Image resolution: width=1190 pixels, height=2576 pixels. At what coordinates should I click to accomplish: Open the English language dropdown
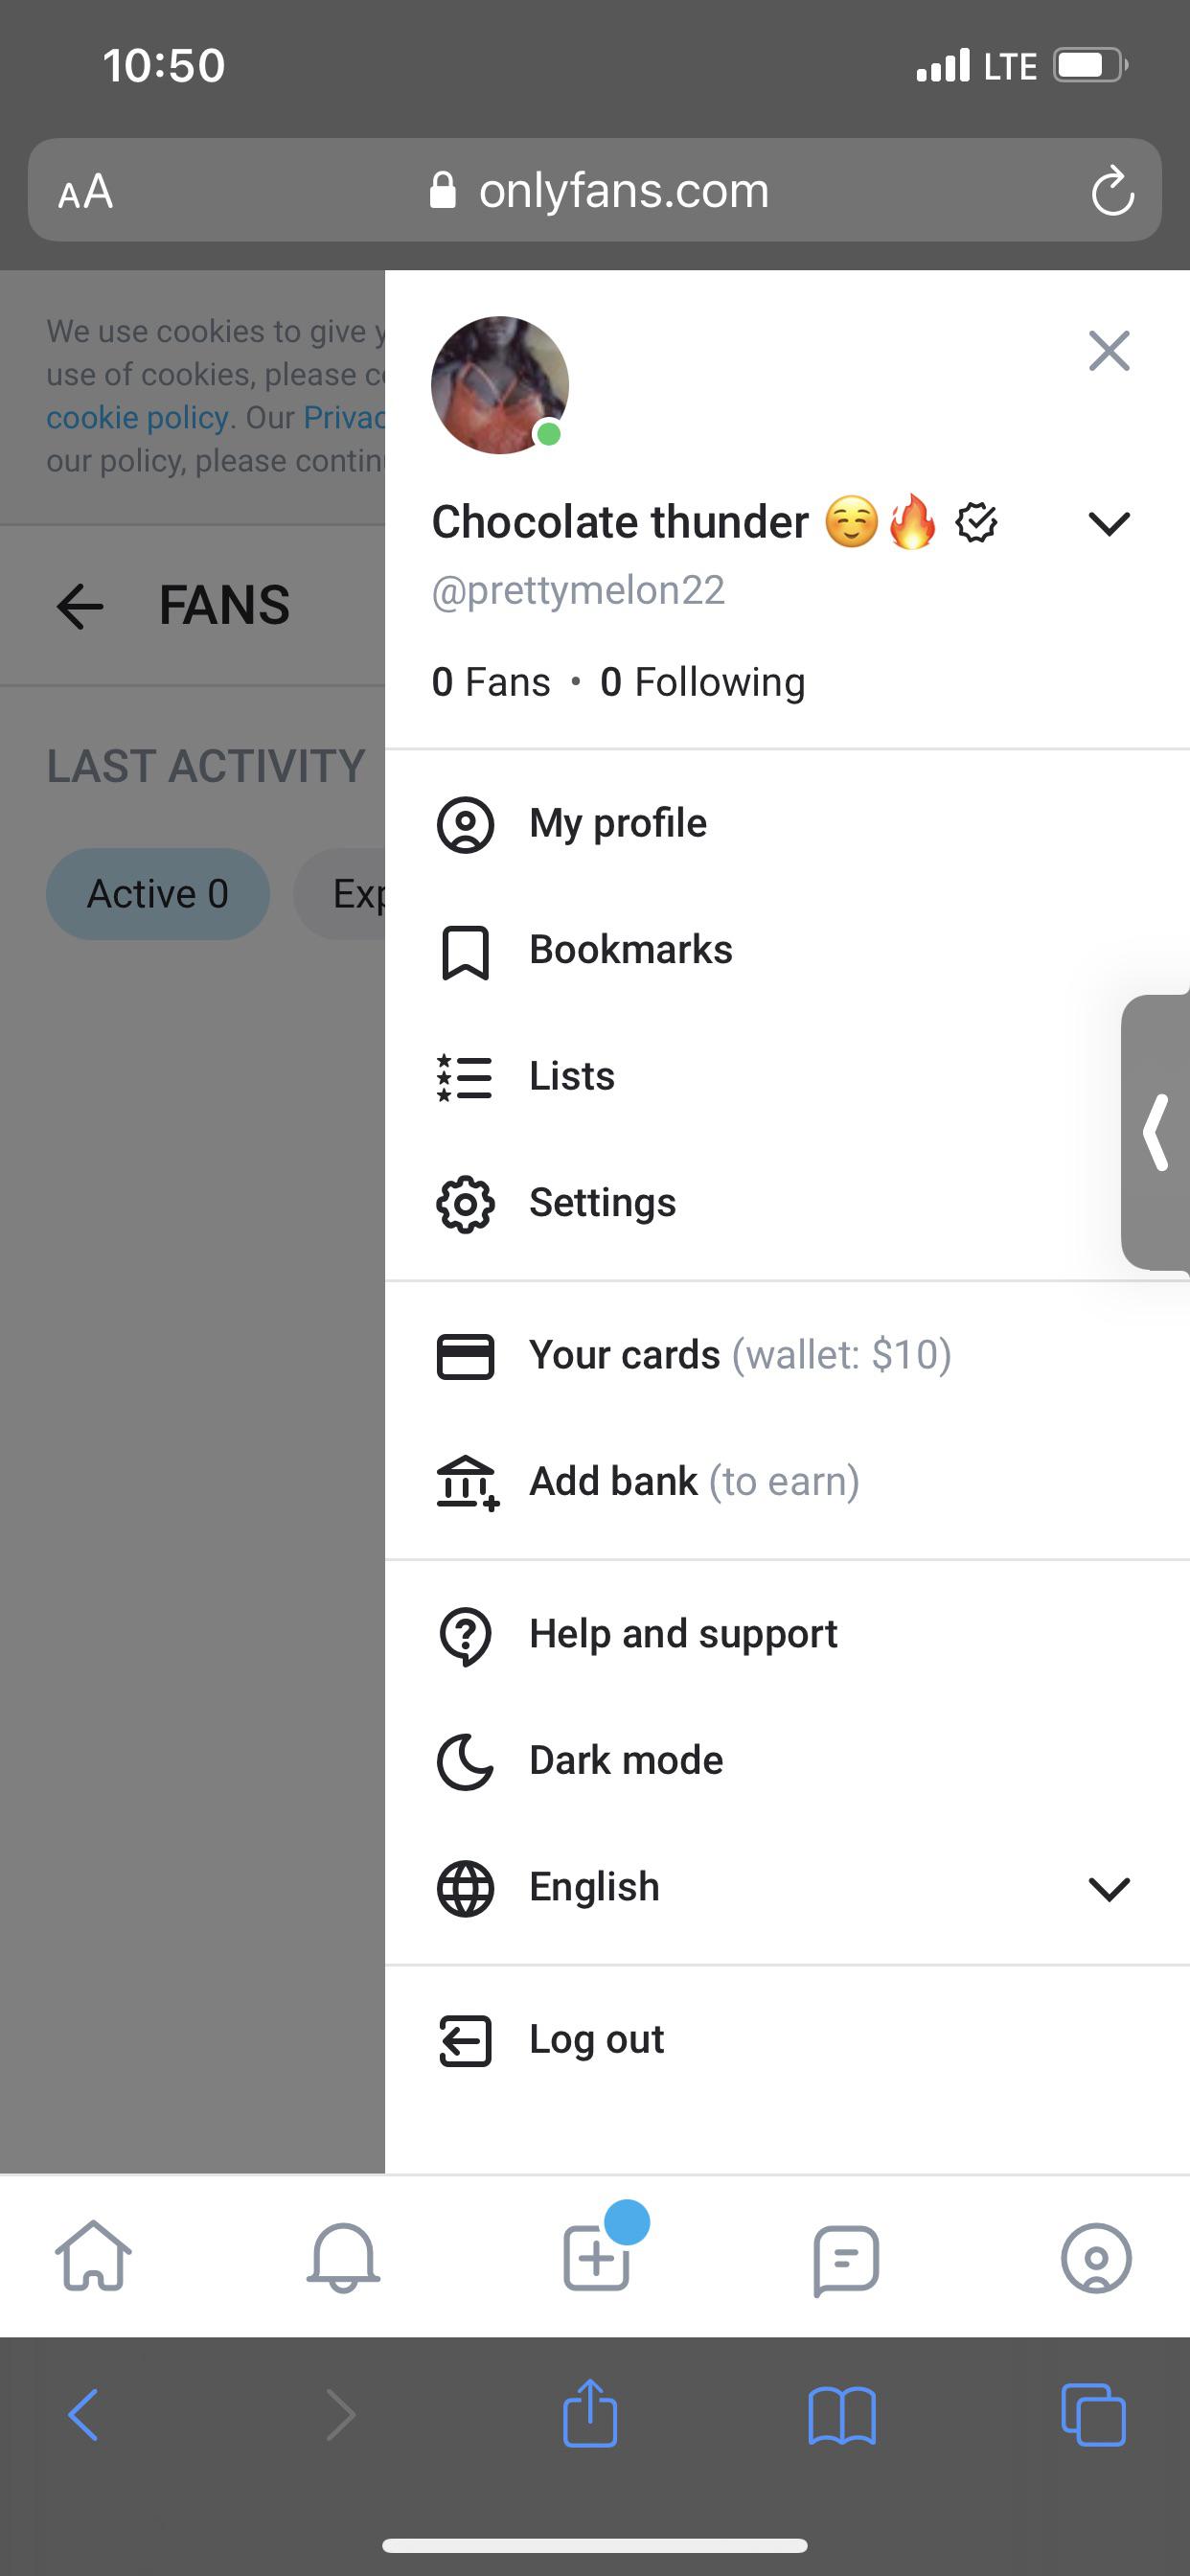click(x=788, y=1888)
